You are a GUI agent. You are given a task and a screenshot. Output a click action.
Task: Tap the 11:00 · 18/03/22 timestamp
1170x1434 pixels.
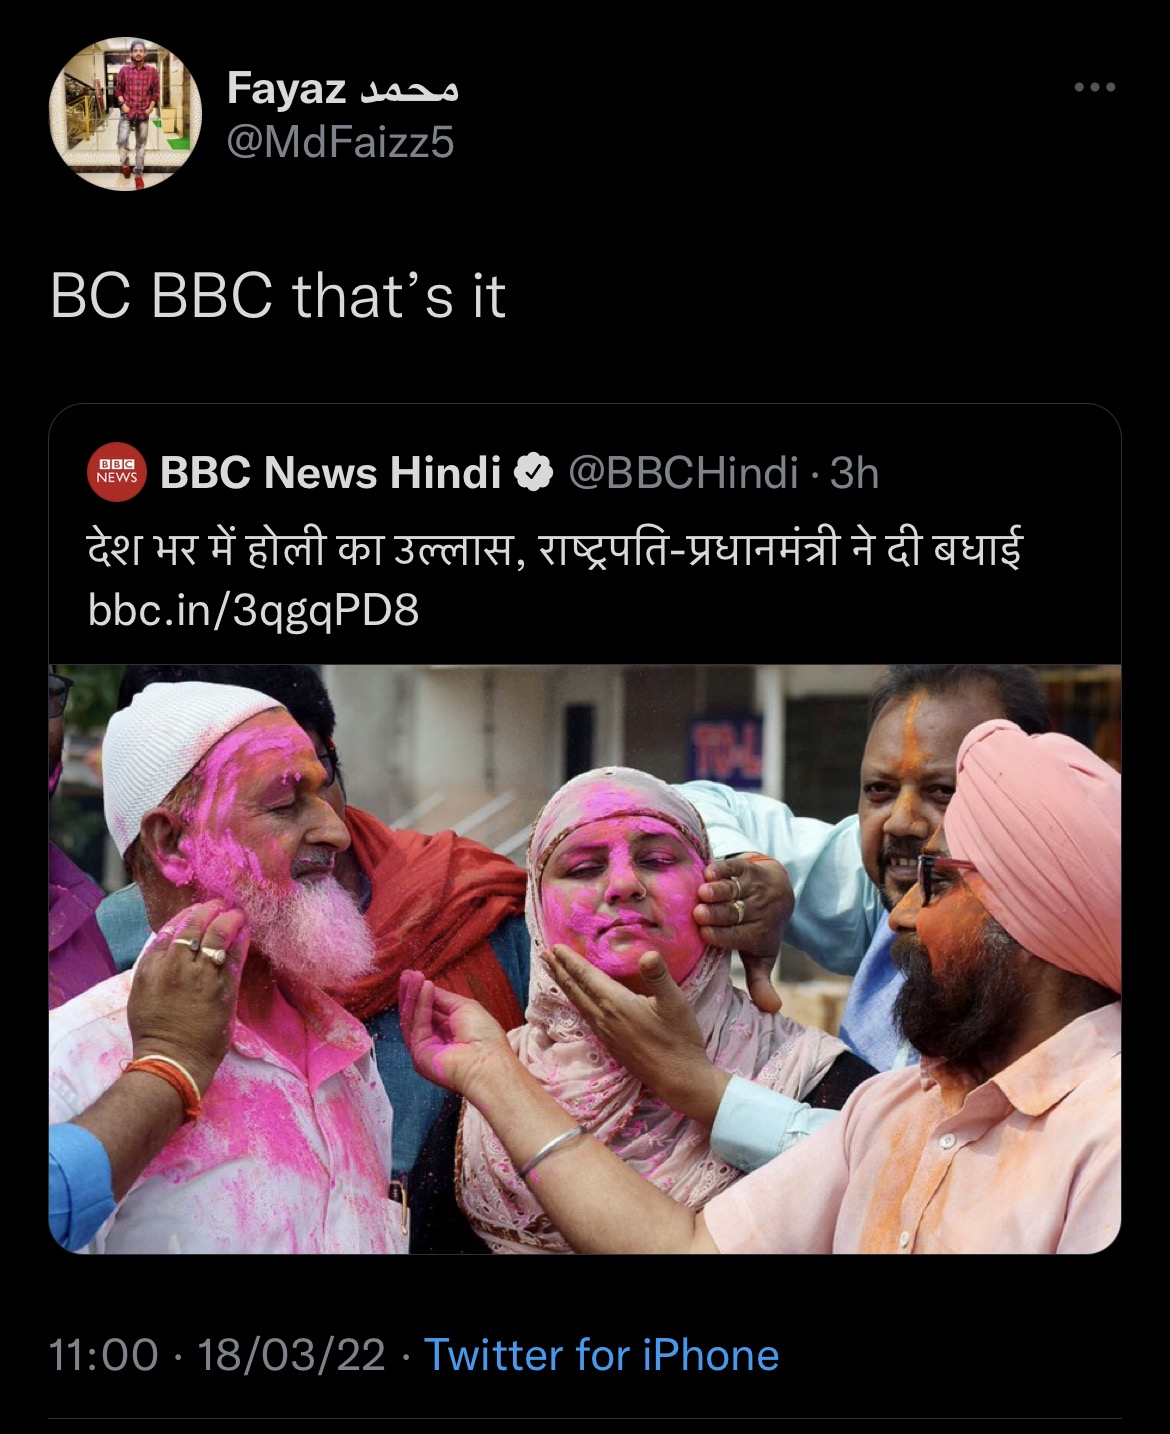tap(217, 1355)
